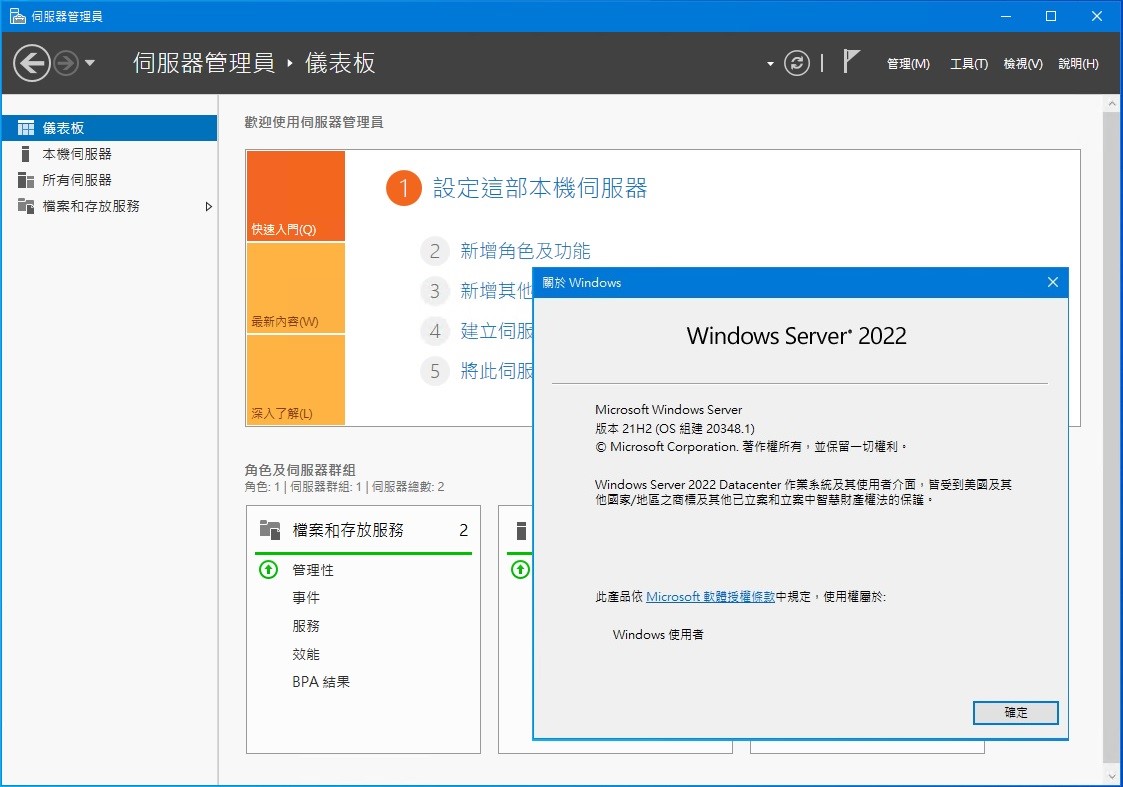Click the 設定這部本機伺服器 link

click(540, 188)
